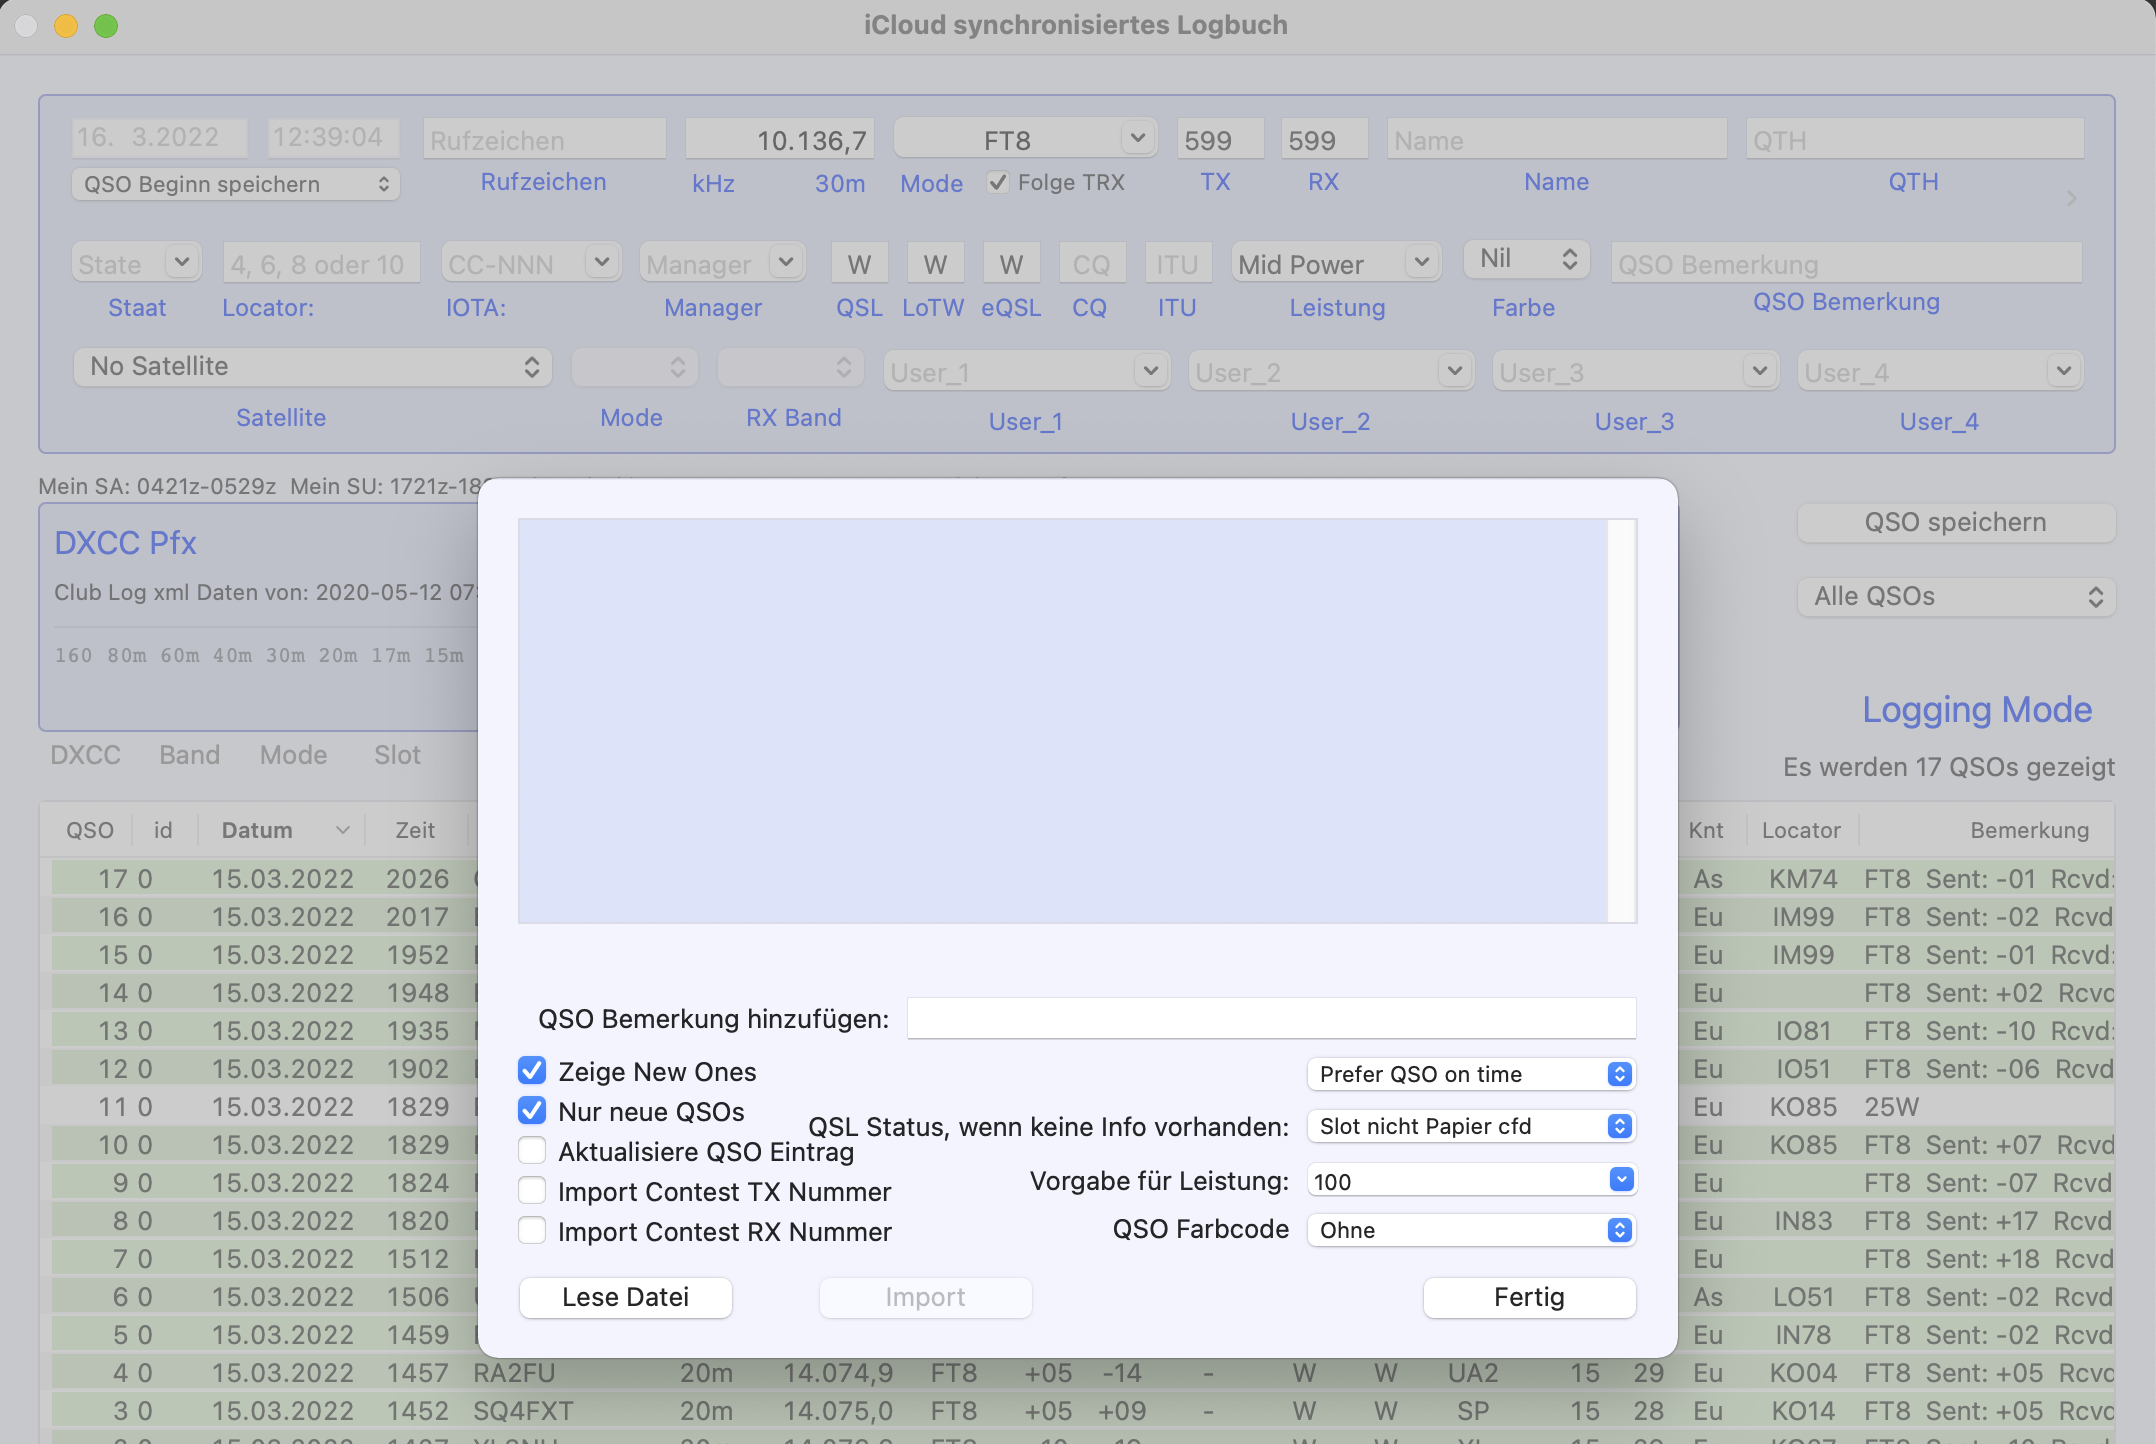Switch to the Slot tab
This screenshot has width=2156, height=1444.
[398, 755]
